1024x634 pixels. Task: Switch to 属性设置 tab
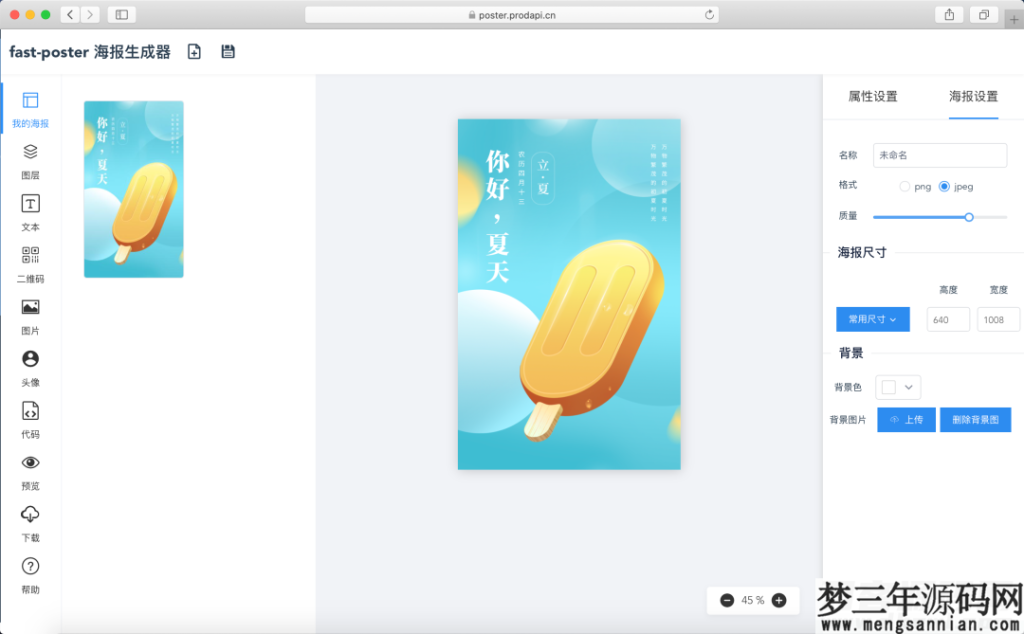pyautogui.click(x=872, y=97)
